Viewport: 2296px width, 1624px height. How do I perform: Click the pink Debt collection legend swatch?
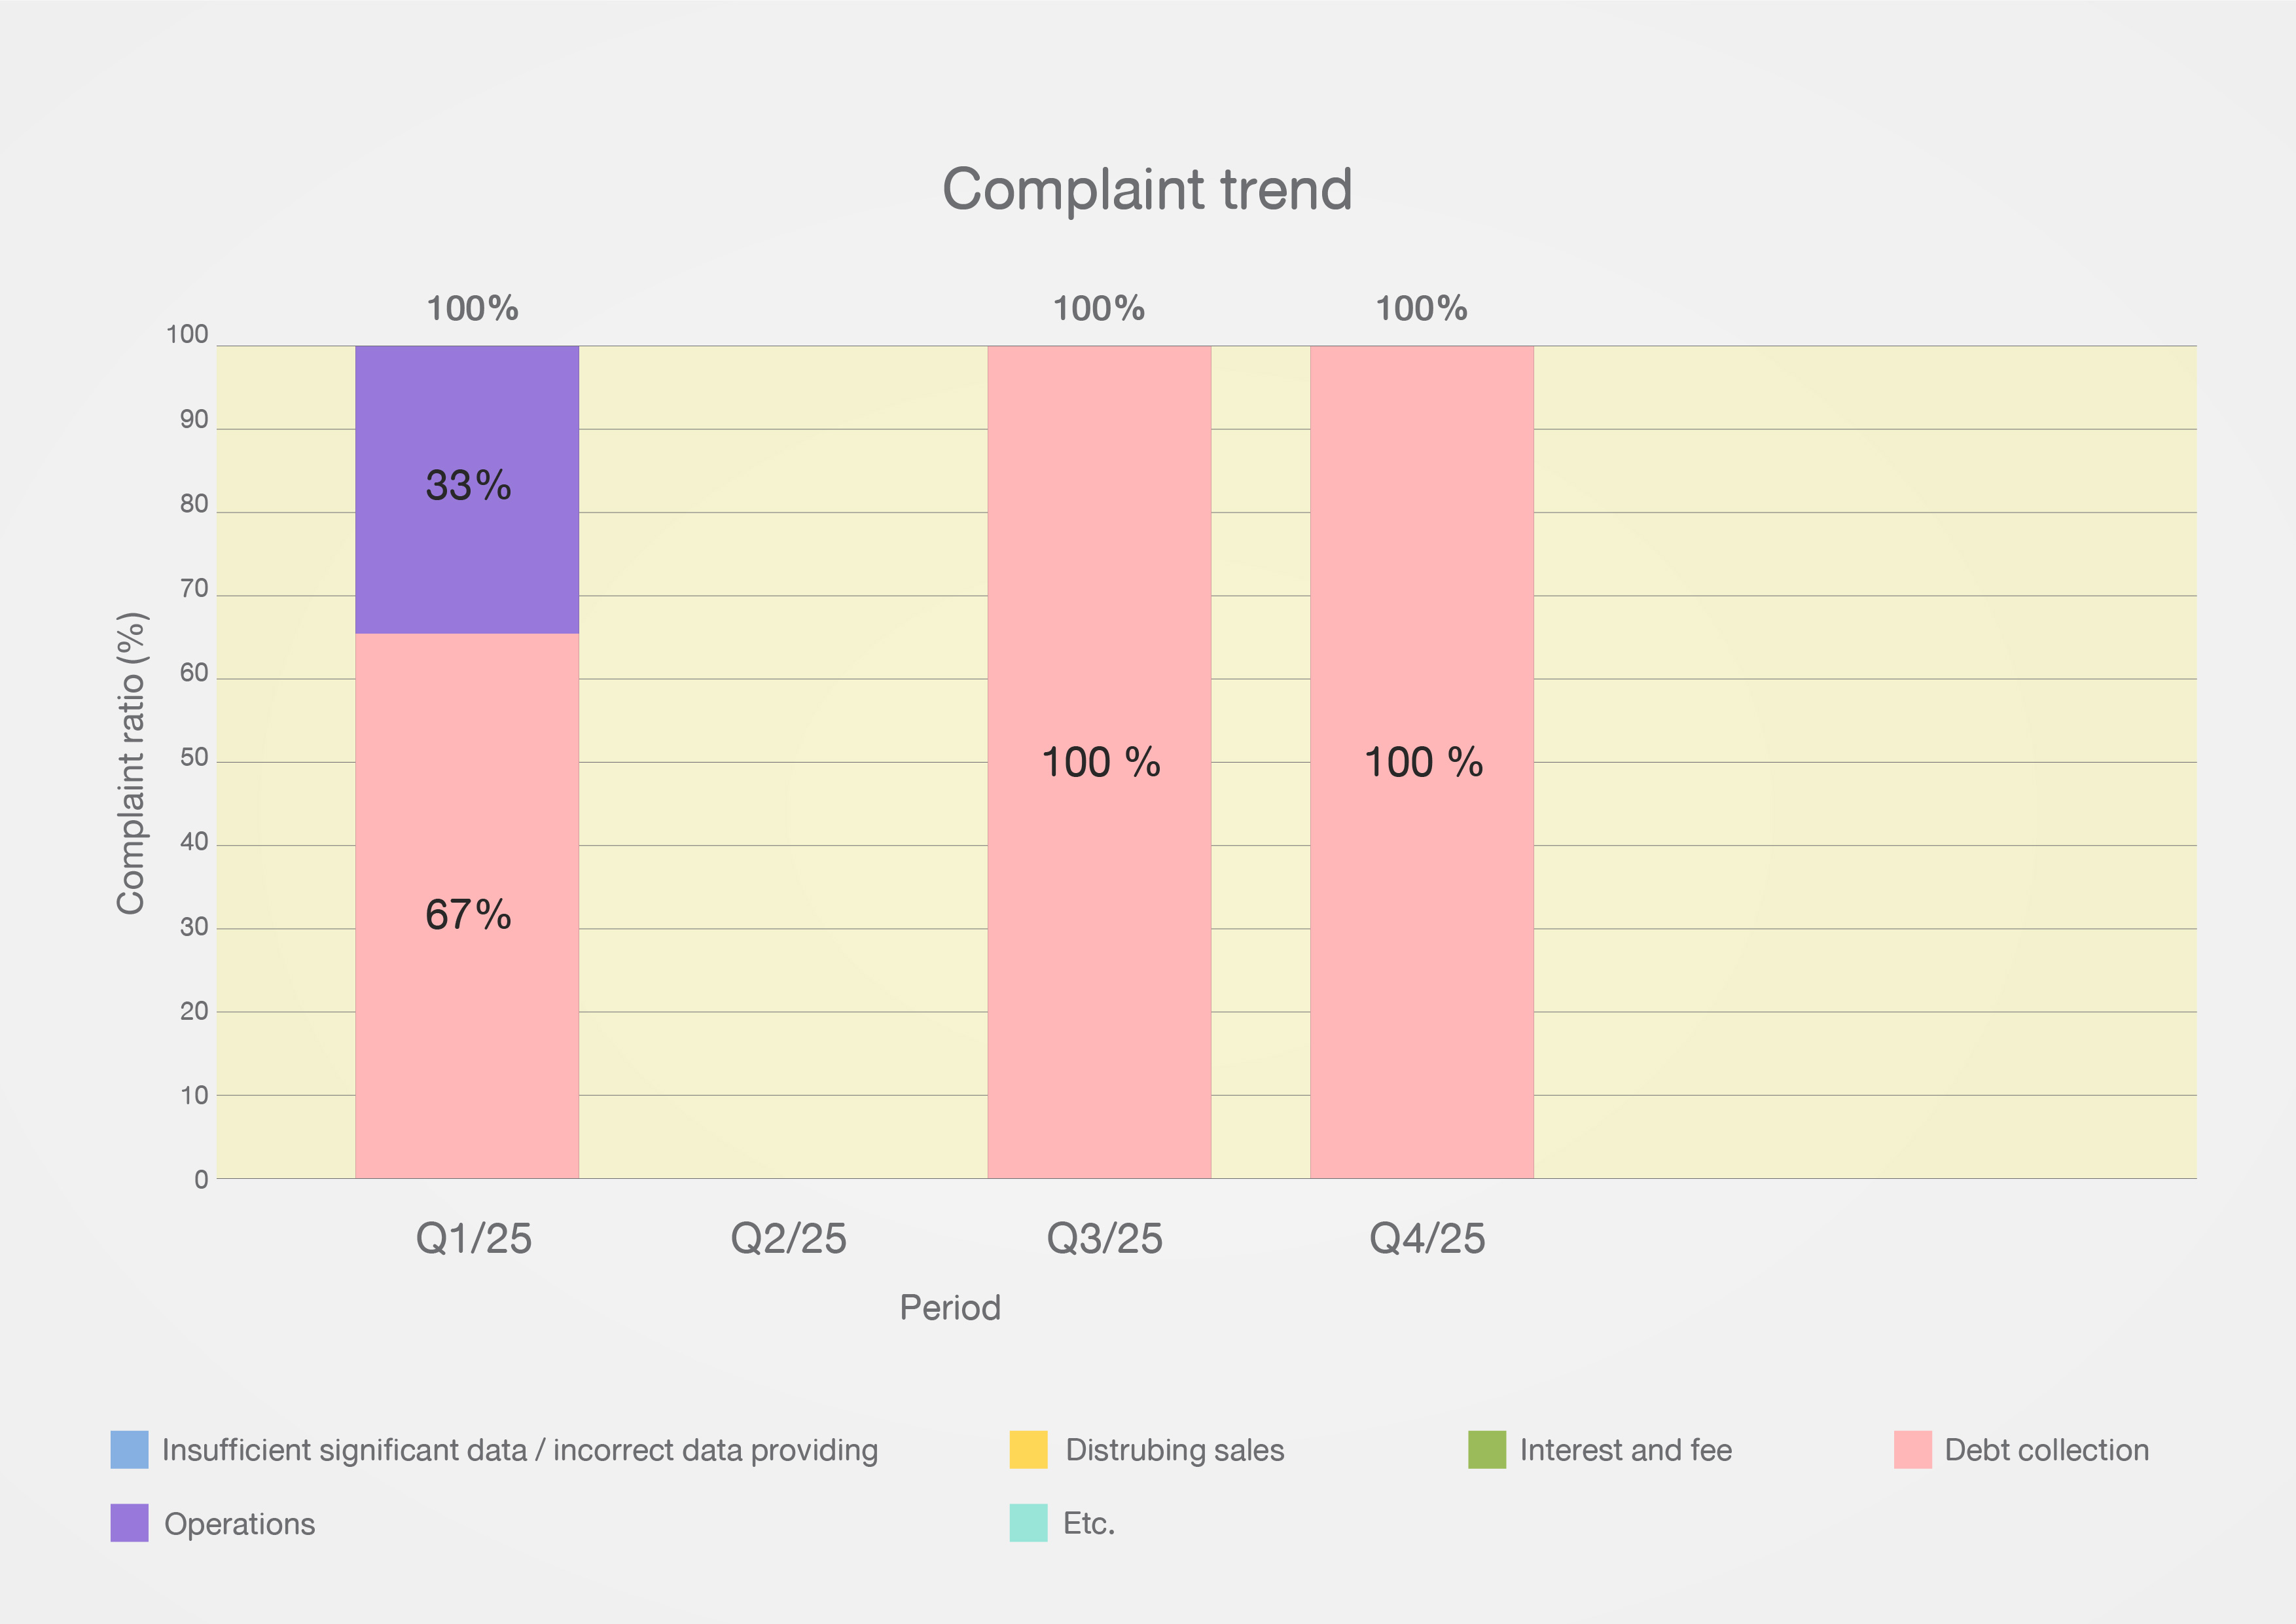1912,1449
